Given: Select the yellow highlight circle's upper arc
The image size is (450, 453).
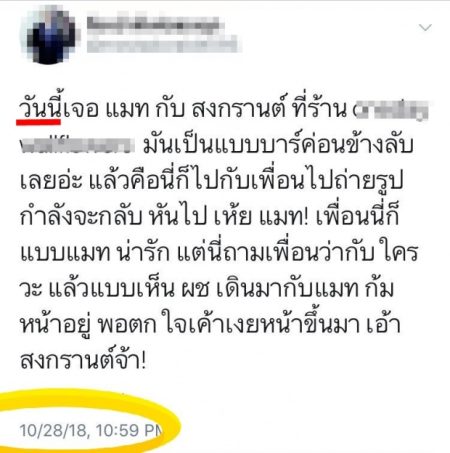Looking at the screenshot, I should pos(90,397).
